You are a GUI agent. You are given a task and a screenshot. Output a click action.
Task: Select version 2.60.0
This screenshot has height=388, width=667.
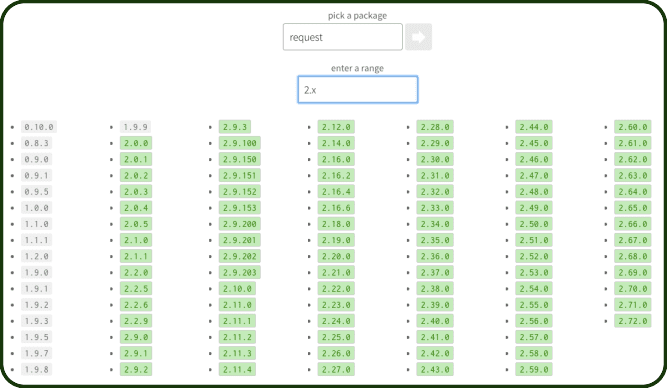click(633, 127)
